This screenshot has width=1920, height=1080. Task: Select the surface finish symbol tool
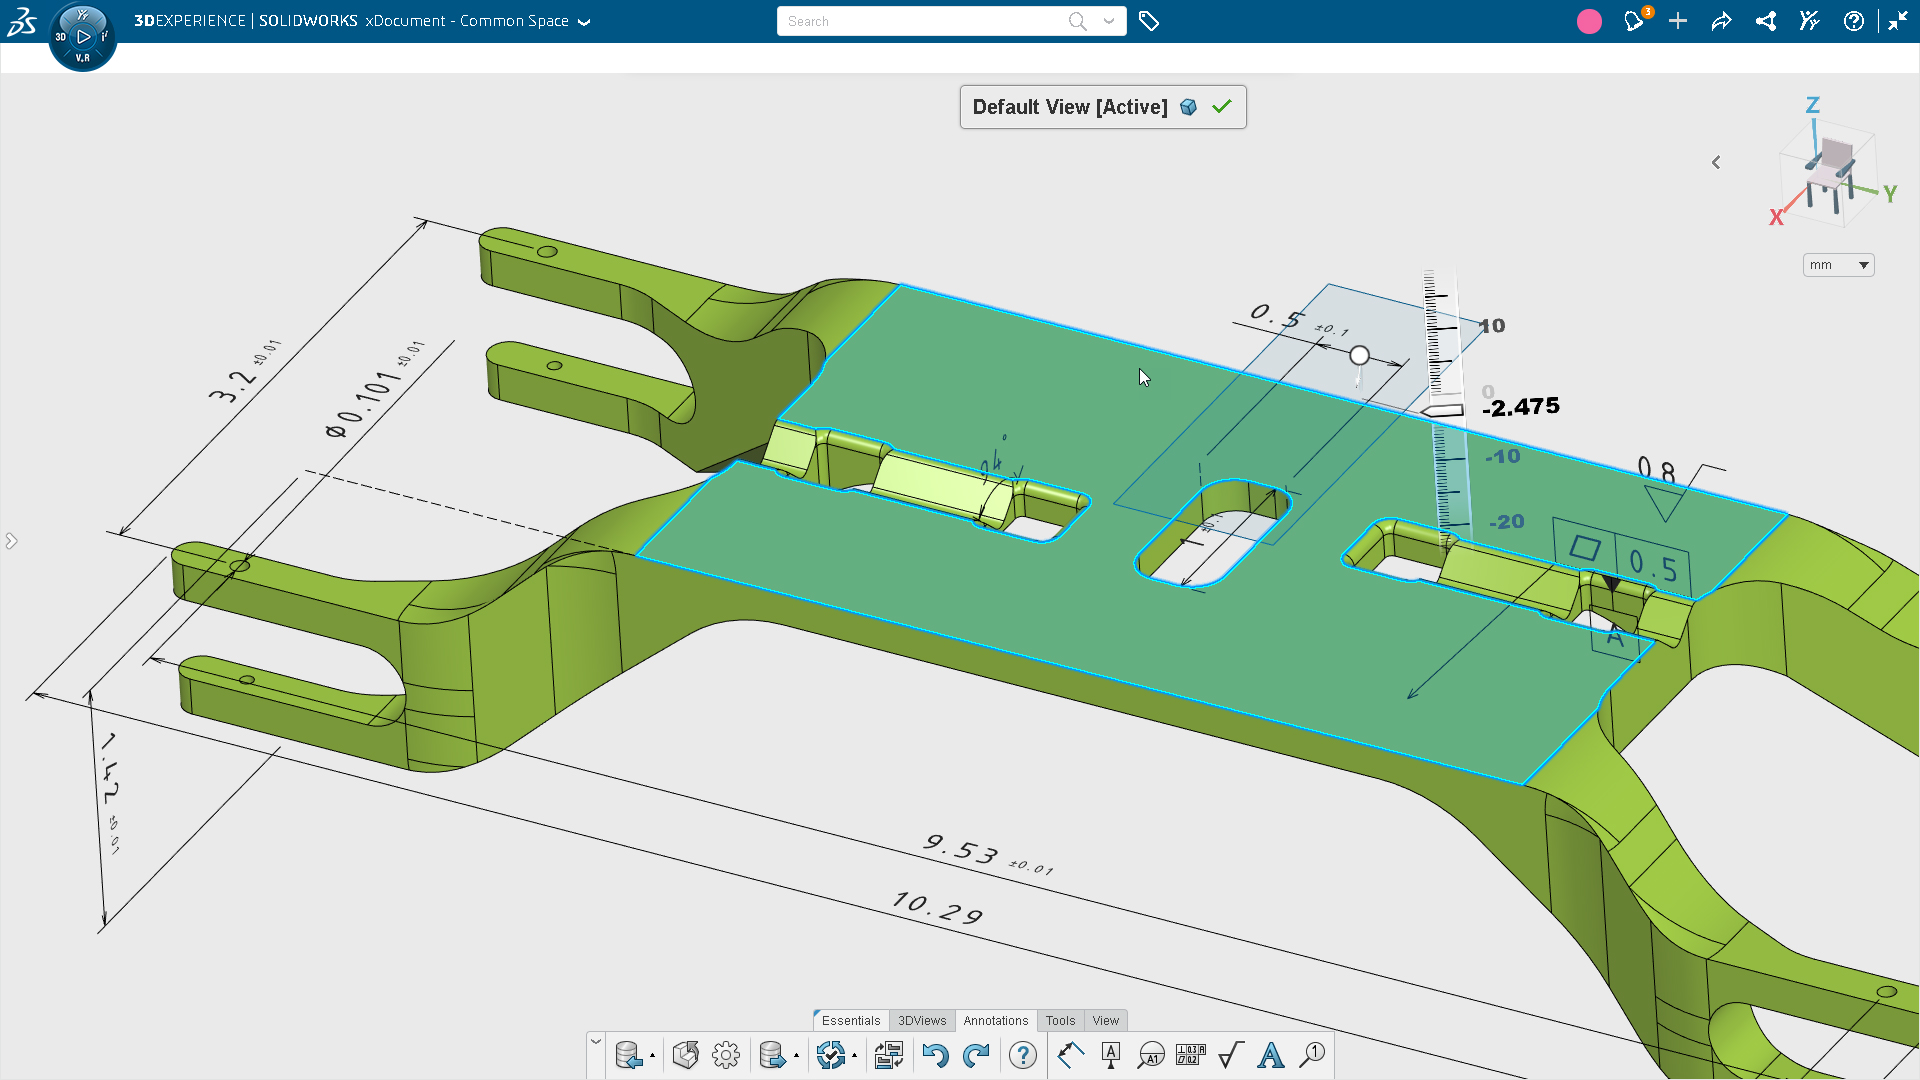point(1230,1055)
